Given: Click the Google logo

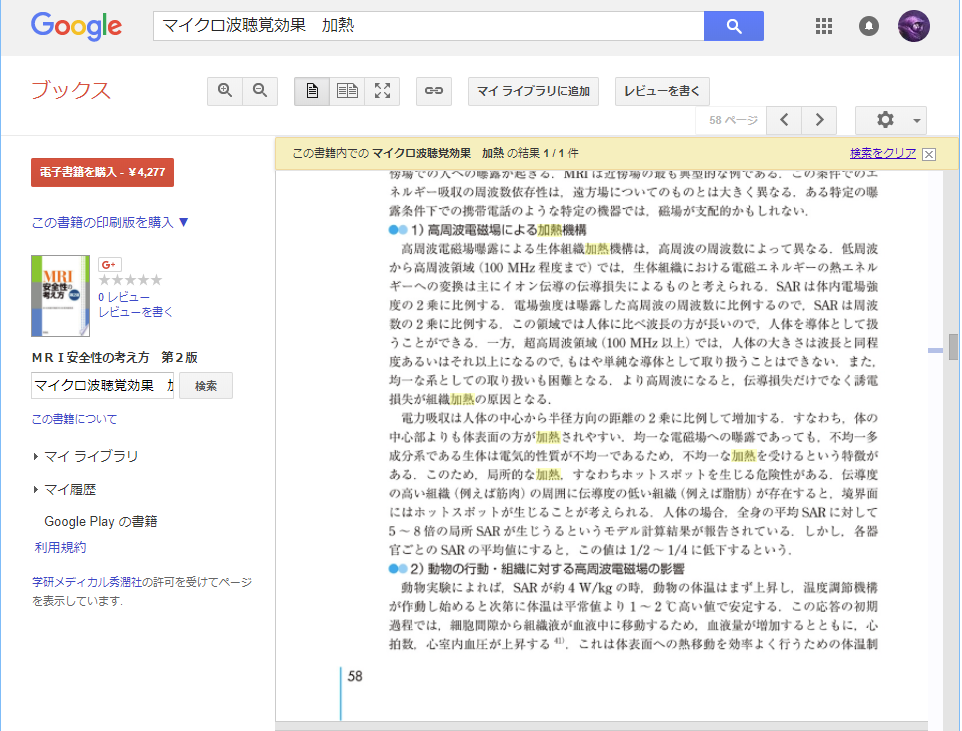Looking at the screenshot, I should click(x=76, y=26).
